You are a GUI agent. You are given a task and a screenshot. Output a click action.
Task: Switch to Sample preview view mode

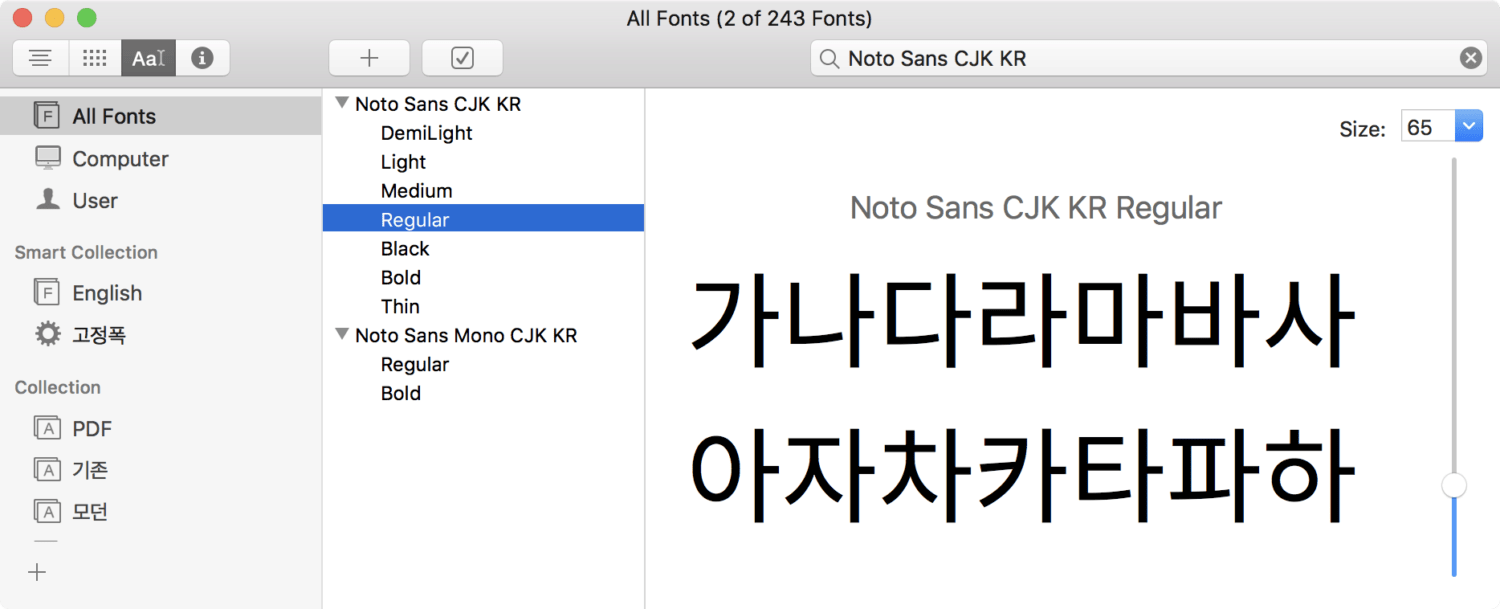pyautogui.click(x=41, y=58)
